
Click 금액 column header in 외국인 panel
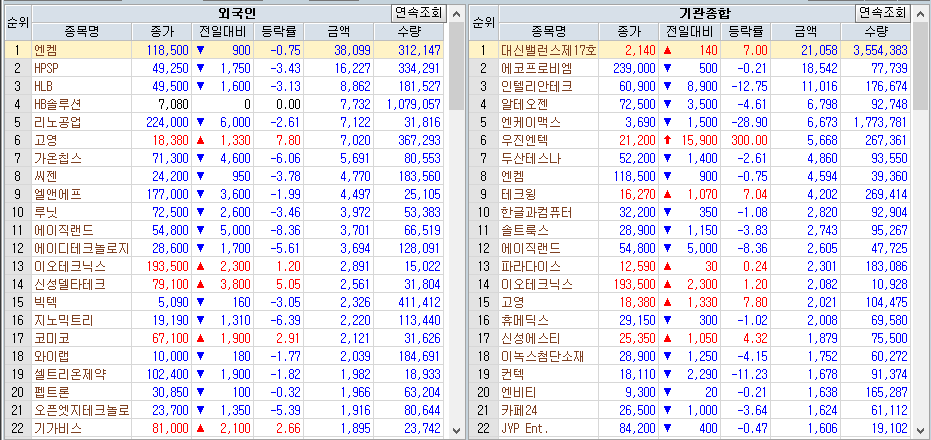[x=338, y=32]
